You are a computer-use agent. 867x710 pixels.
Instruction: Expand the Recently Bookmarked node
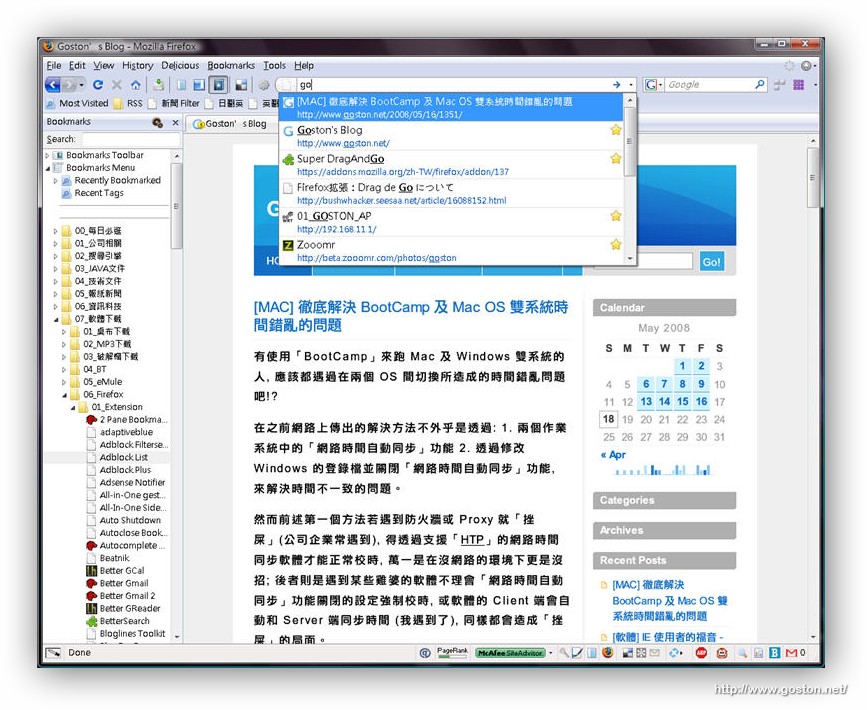(x=55, y=181)
